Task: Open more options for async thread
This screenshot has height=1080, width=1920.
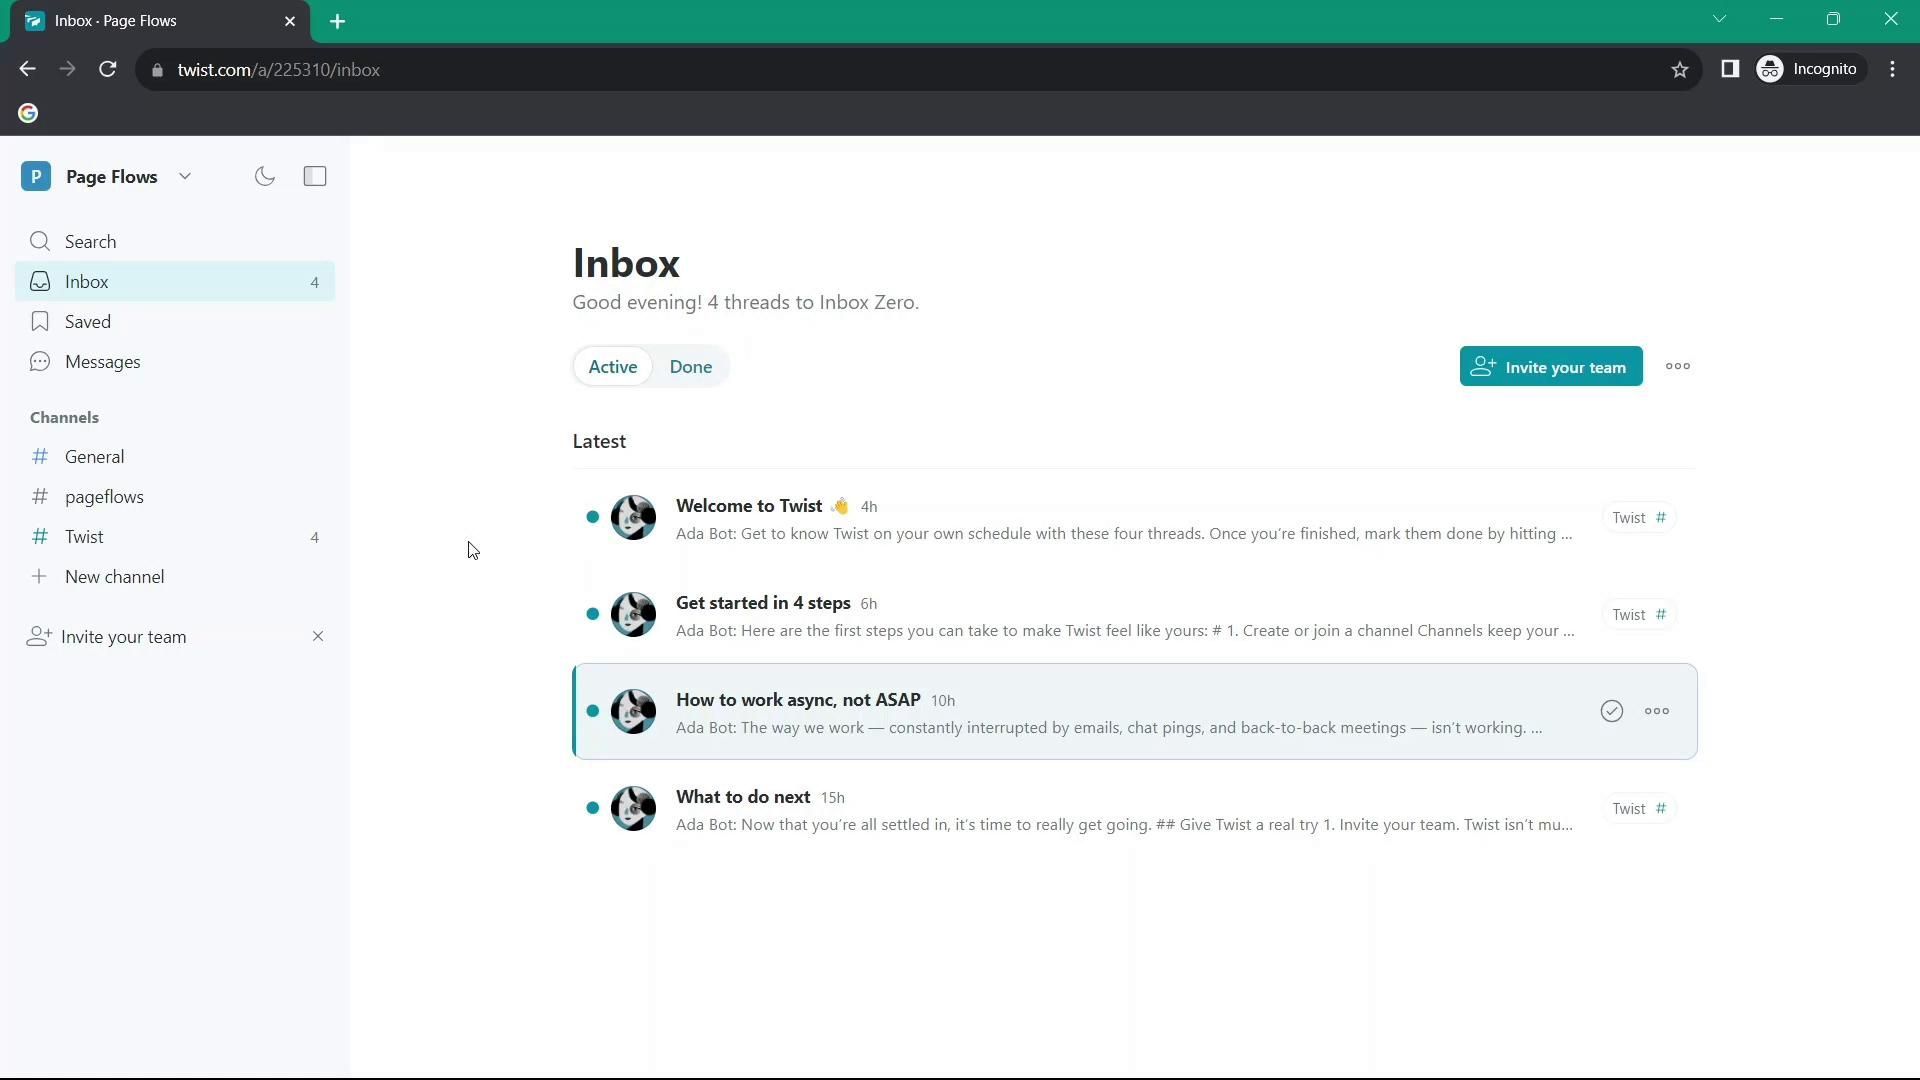Action: 1656,711
